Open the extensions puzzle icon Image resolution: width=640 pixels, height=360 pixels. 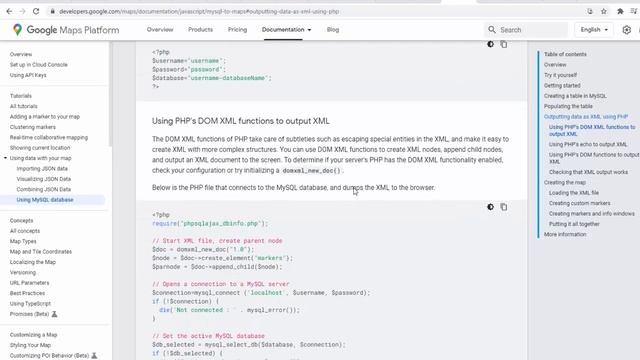620,11
